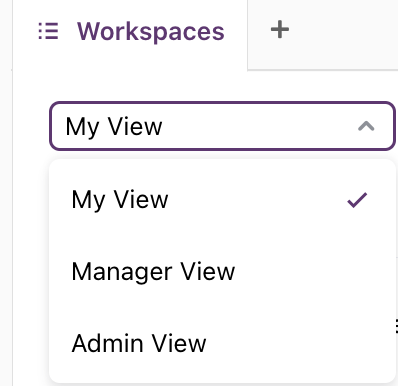This screenshot has width=398, height=386.
Task: Pick the checked My View option
Action: click(x=222, y=200)
